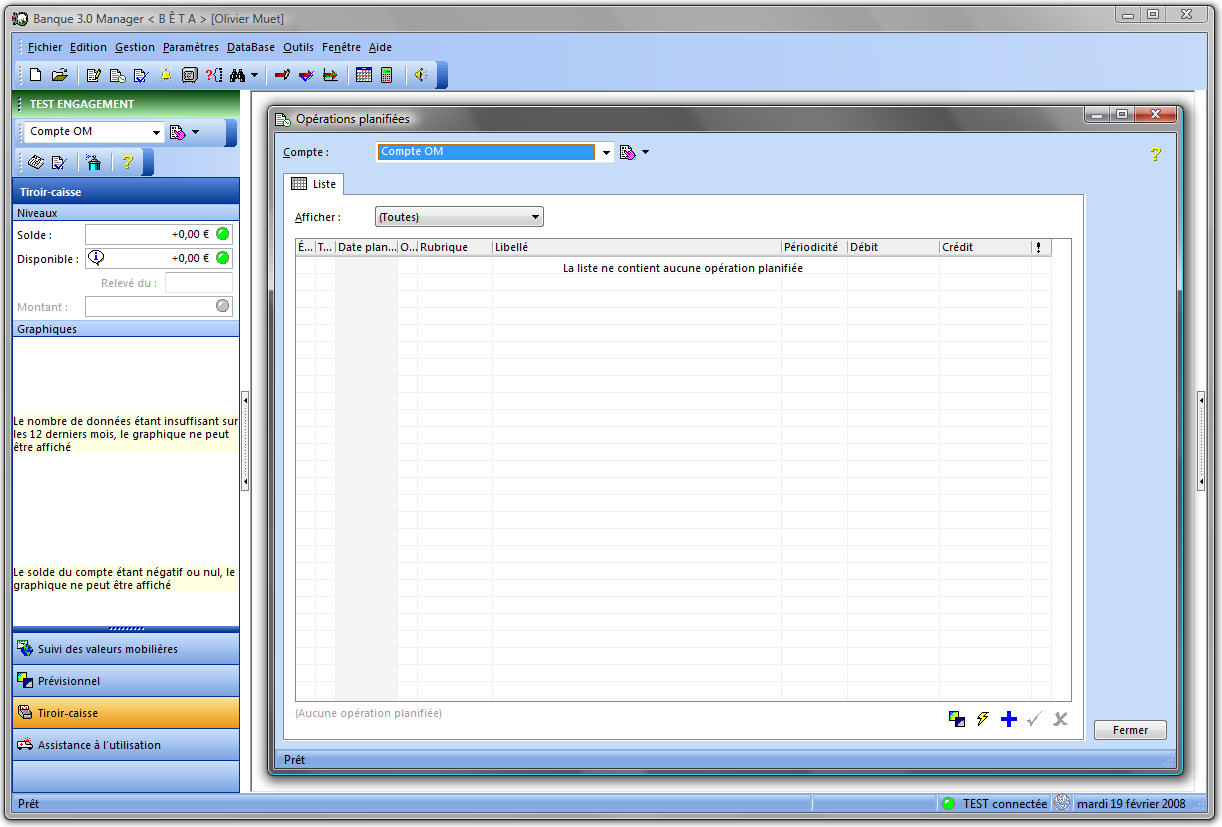Viewport: 1222px width, 827px height.
Task: Click the green indicator beside Disponible
Action: 223,258
